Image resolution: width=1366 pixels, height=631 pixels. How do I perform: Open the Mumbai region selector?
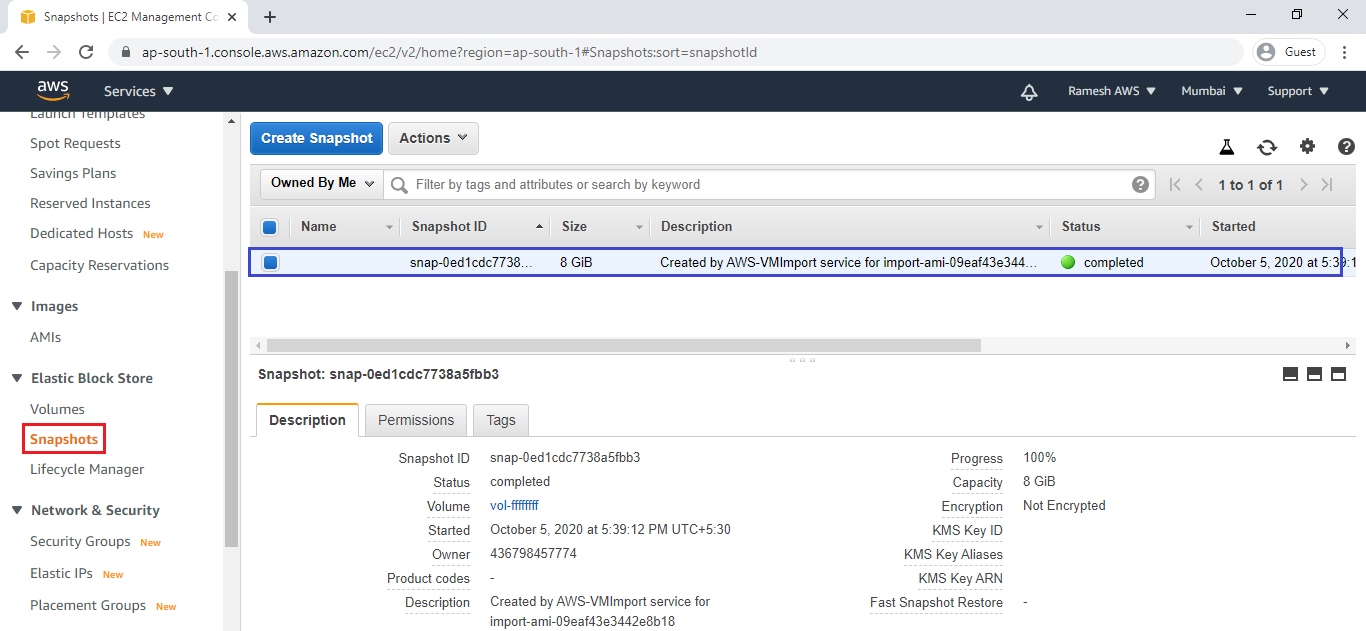(x=1212, y=91)
